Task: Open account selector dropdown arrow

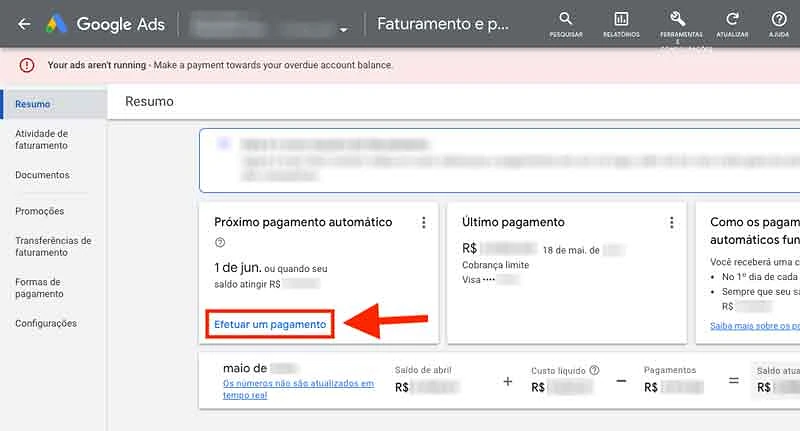Action: 343,30
